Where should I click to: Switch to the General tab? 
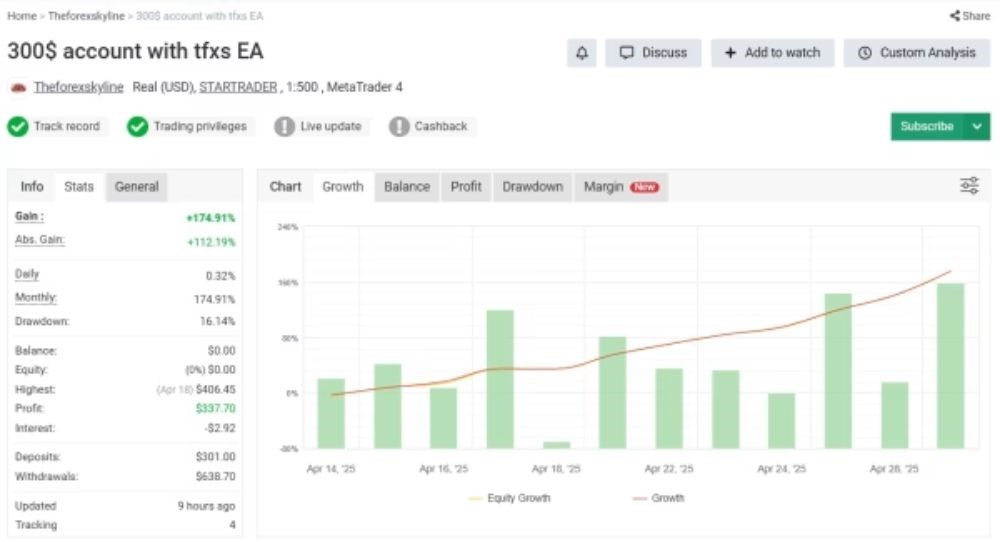point(136,186)
